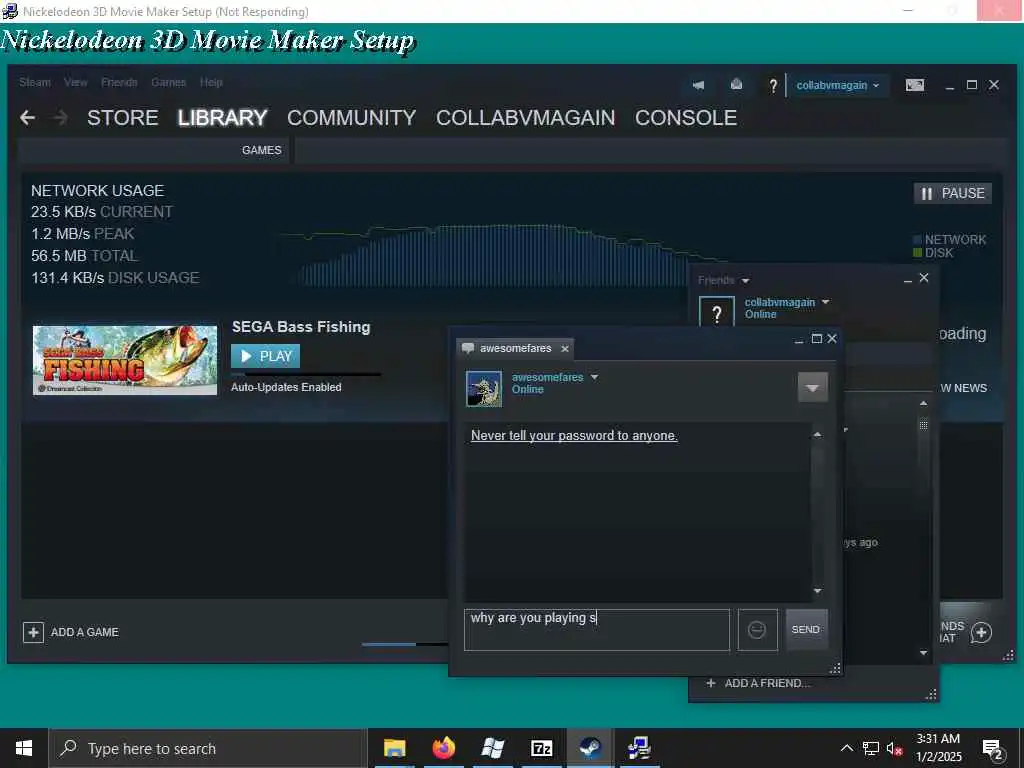Pause the current downloads
1024x768 pixels.
coord(953,193)
